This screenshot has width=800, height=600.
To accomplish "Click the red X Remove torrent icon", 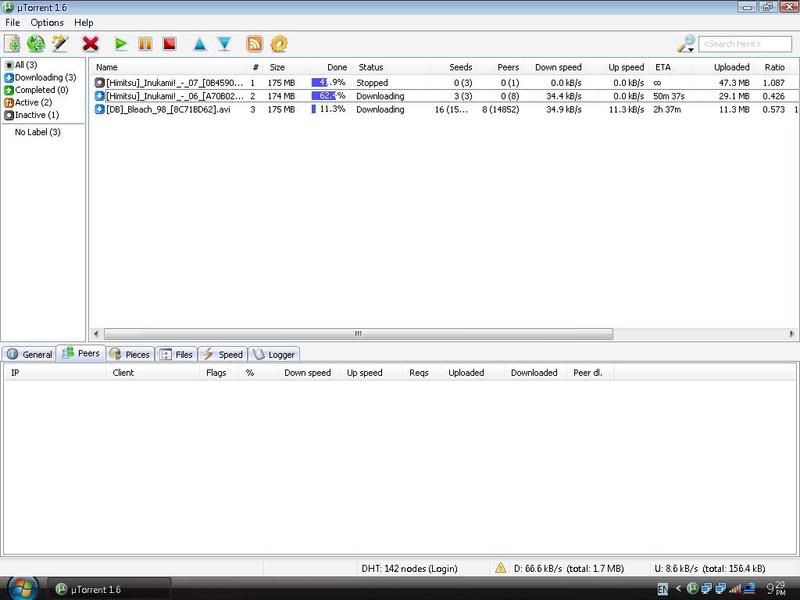I will 90,44.
